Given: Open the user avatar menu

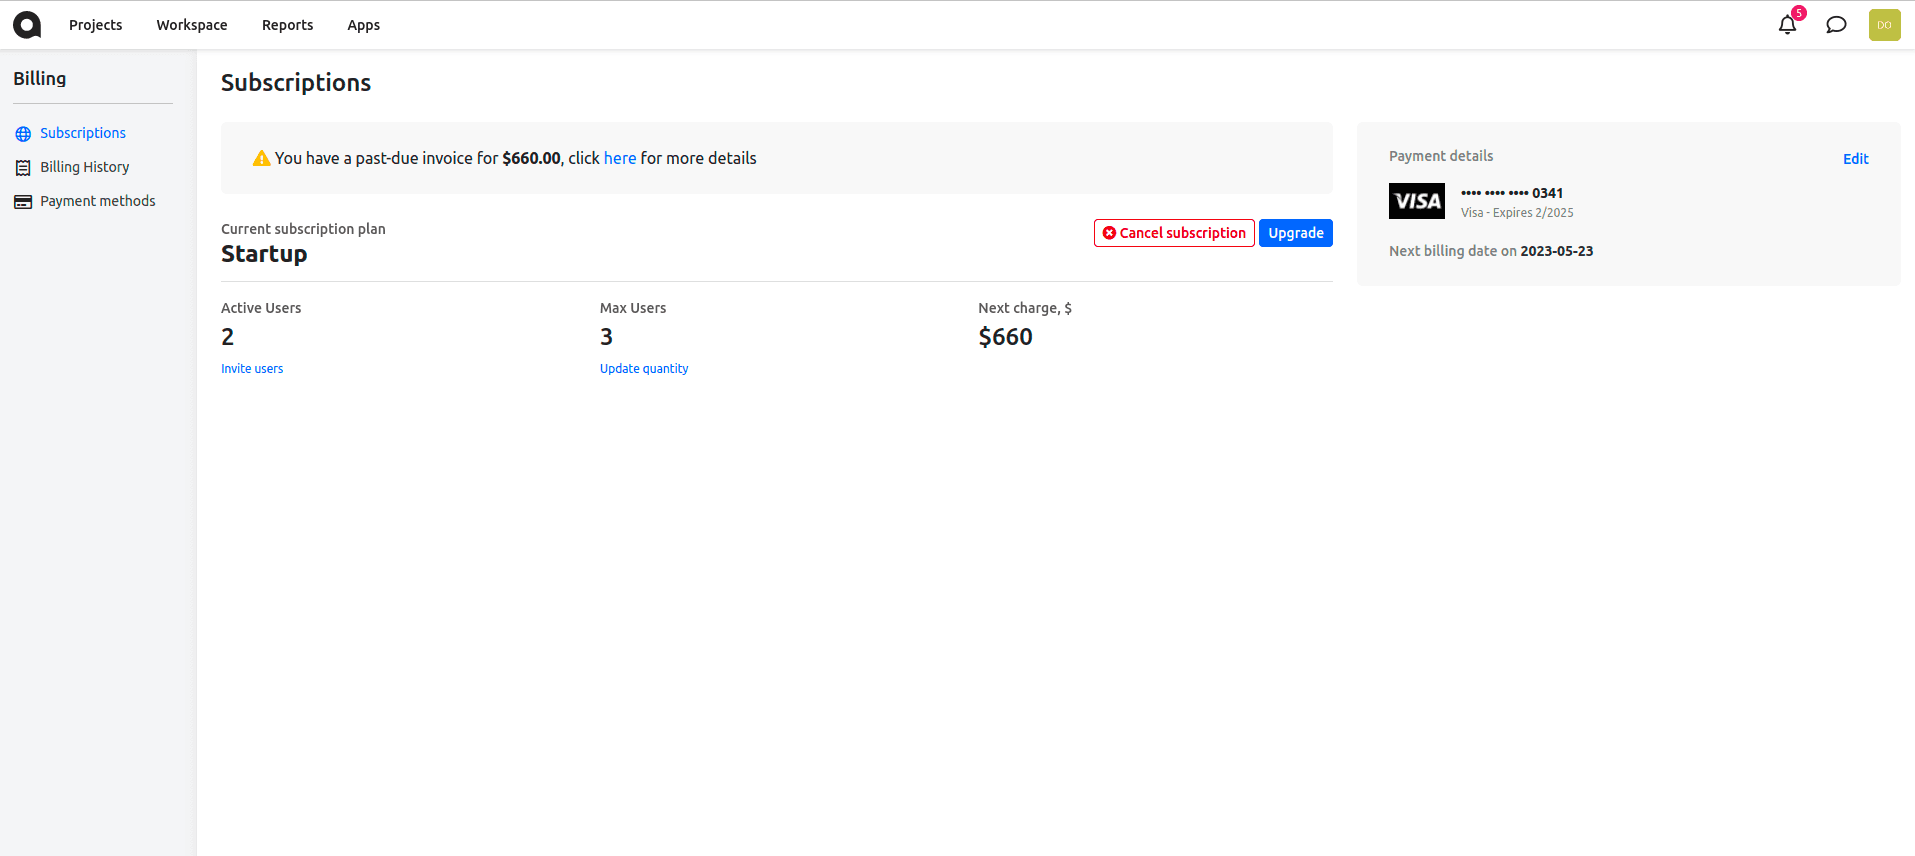Looking at the screenshot, I should (x=1884, y=25).
